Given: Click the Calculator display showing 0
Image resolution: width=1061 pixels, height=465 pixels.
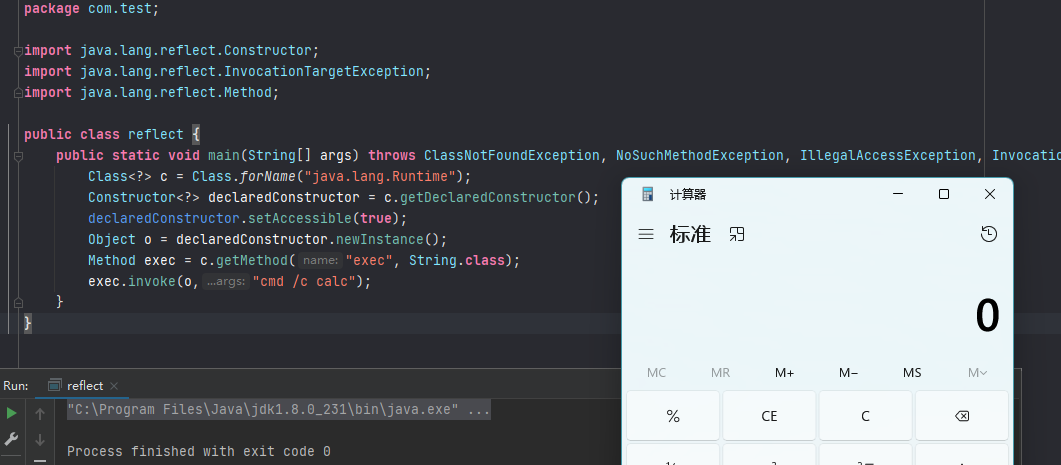Looking at the screenshot, I should coord(987,316).
